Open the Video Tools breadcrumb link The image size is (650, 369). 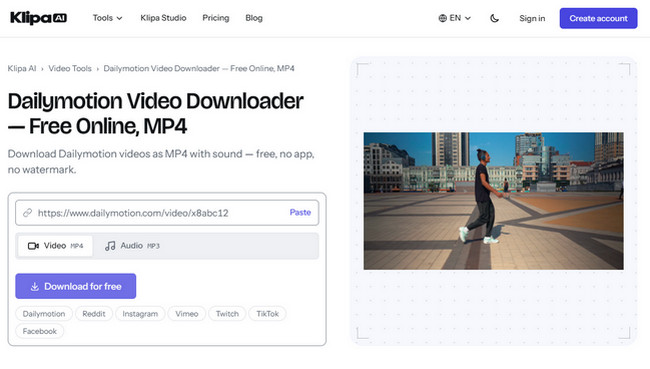[x=70, y=68]
